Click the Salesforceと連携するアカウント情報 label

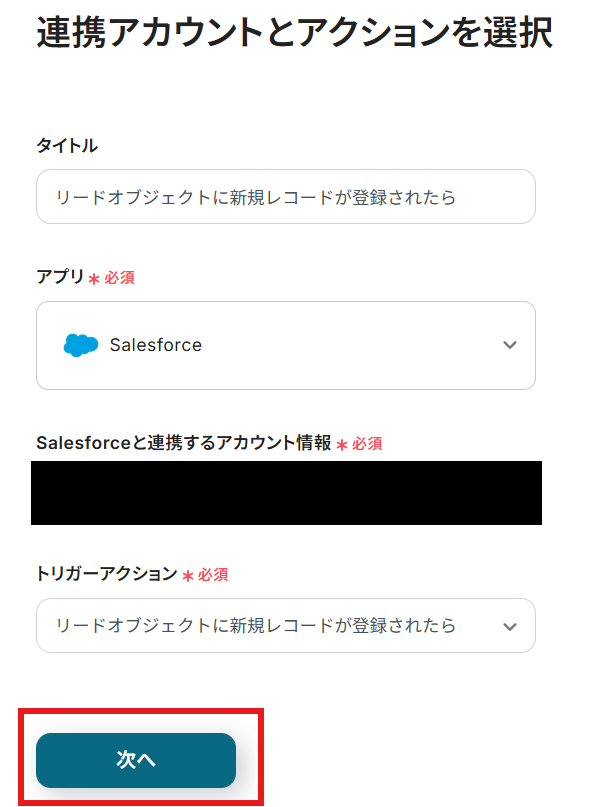click(183, 443)
